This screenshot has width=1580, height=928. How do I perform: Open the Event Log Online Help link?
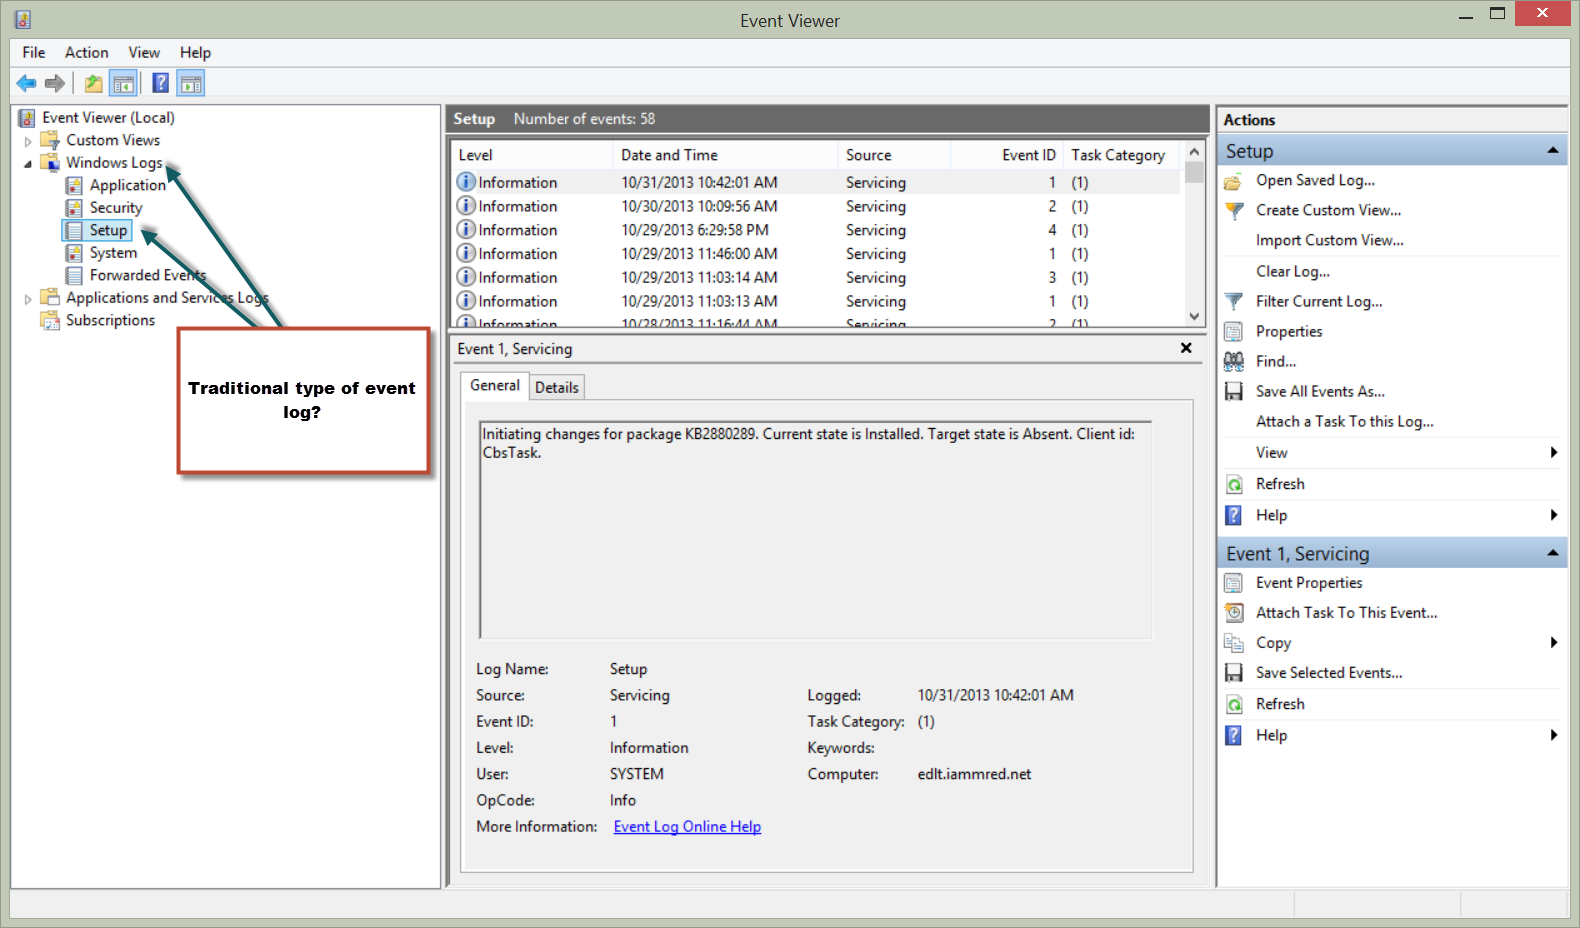pyautogui.click(x=687, y=827)
